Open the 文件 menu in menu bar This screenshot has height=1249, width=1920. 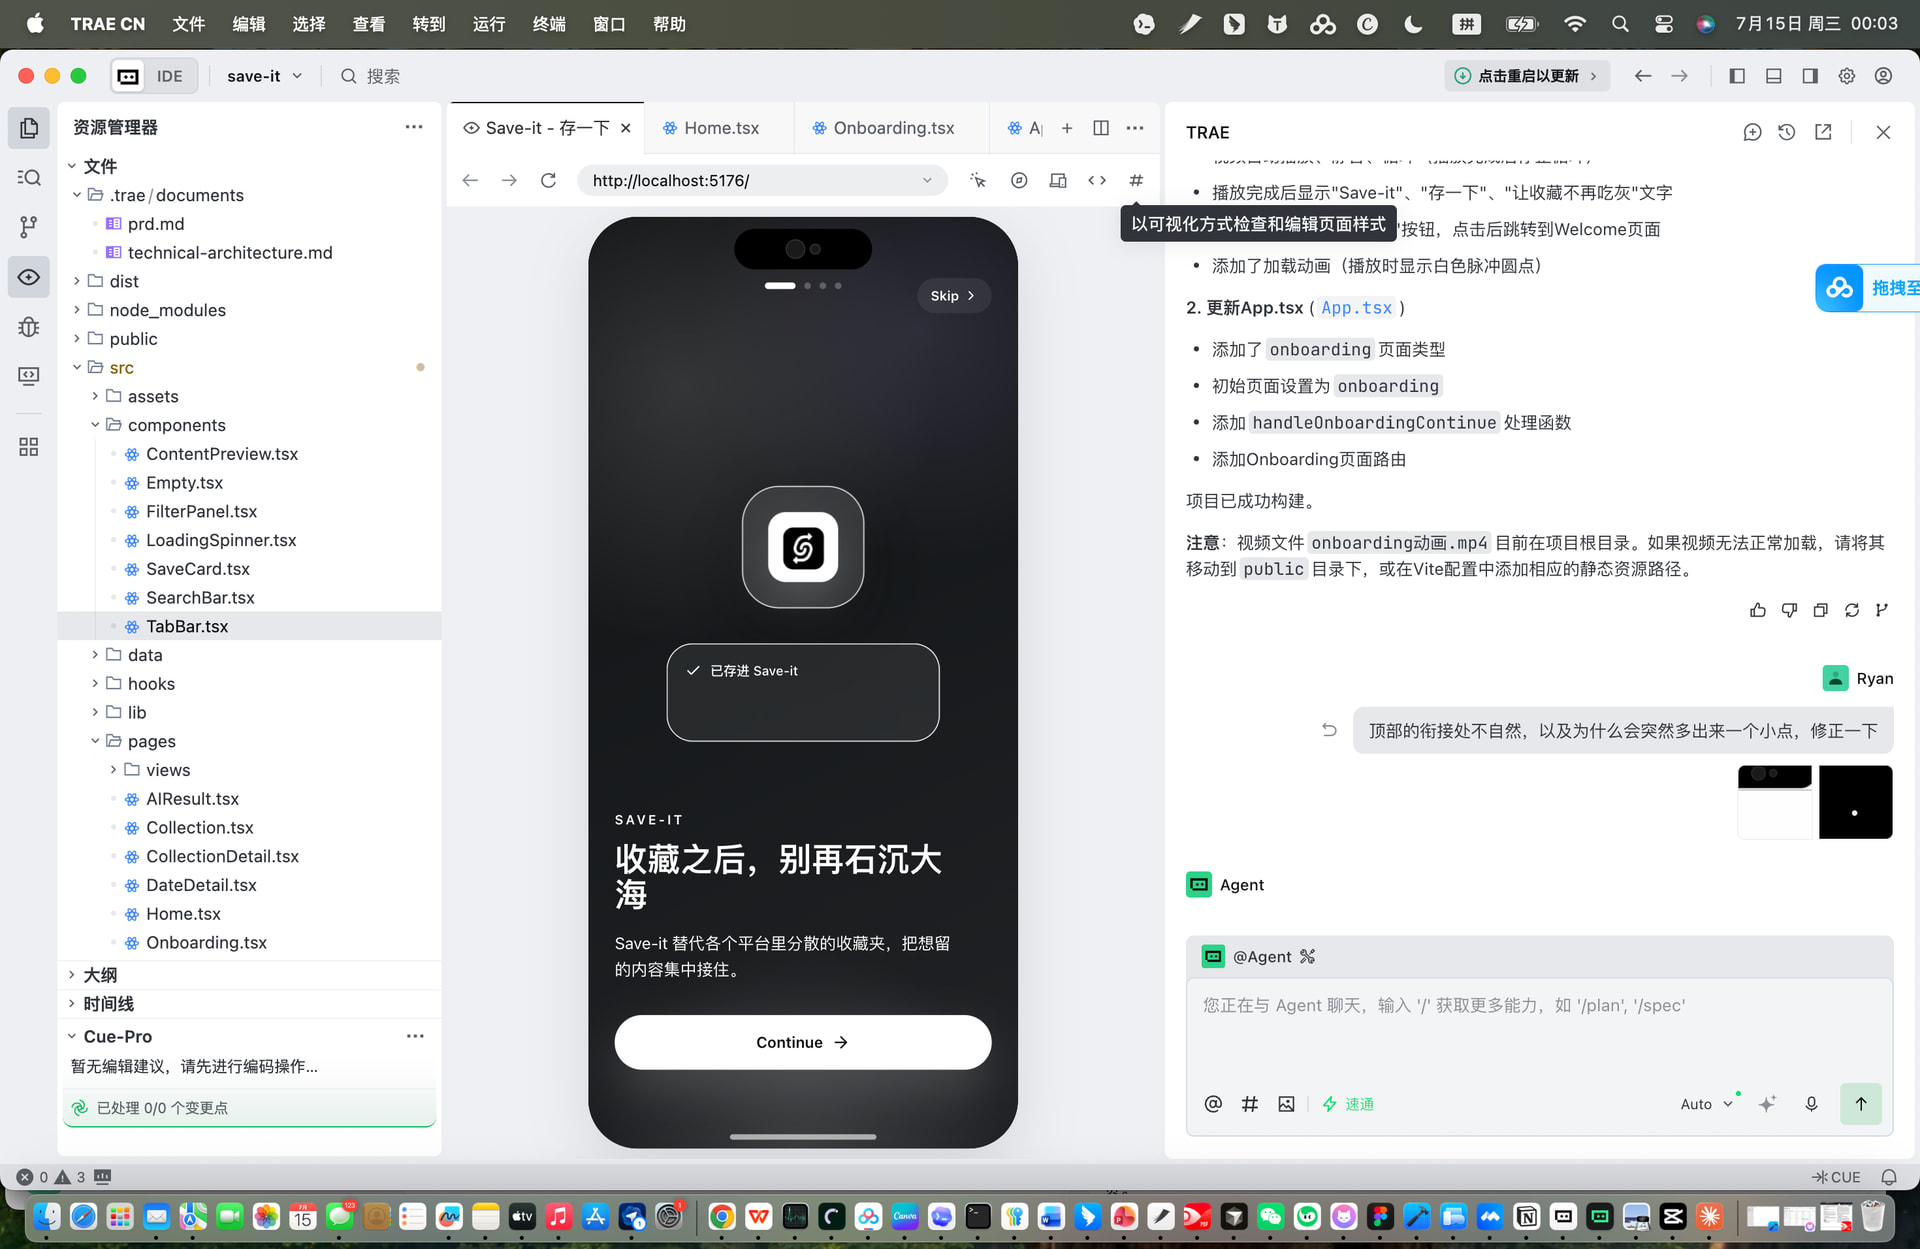[x=189, y=24]
